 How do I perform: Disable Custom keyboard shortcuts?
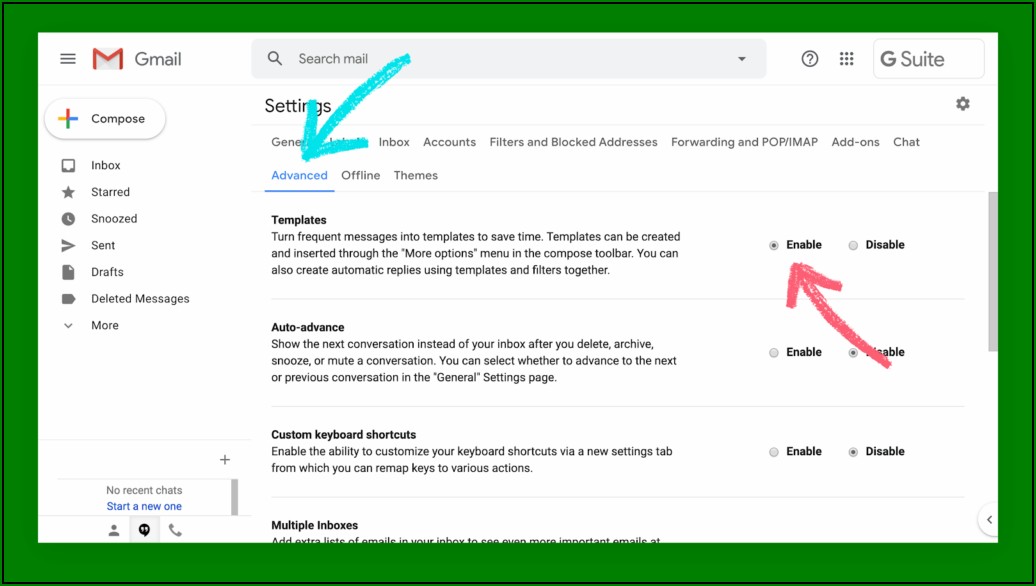853,452
